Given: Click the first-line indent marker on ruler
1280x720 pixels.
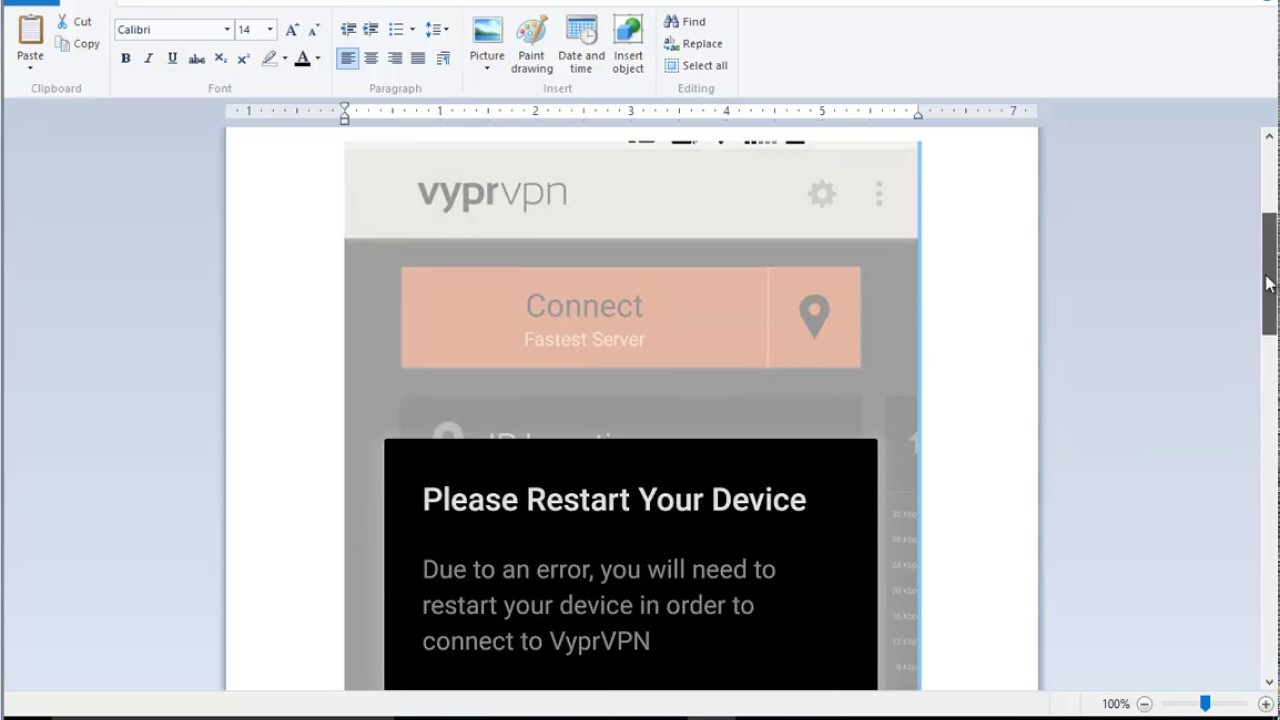Looking at the screenshot, I should coord(344,106).
